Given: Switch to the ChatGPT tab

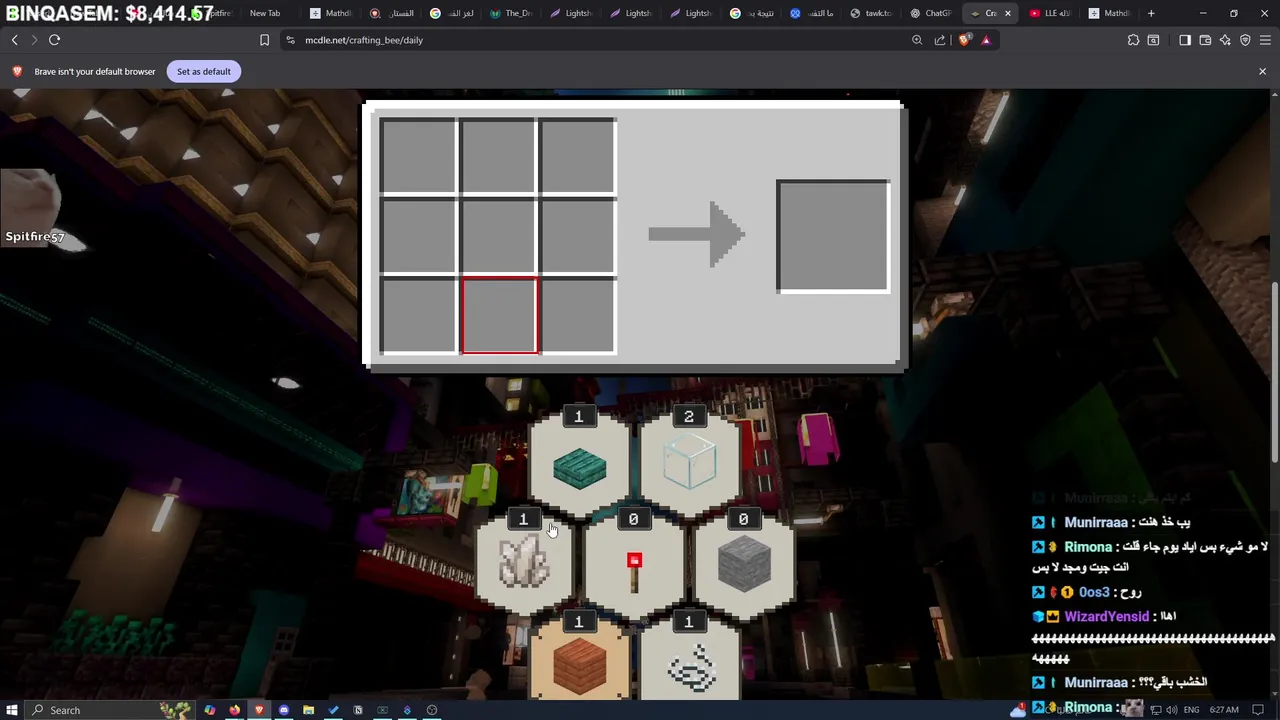Looking at the screenshot, I should pos(930,13).
